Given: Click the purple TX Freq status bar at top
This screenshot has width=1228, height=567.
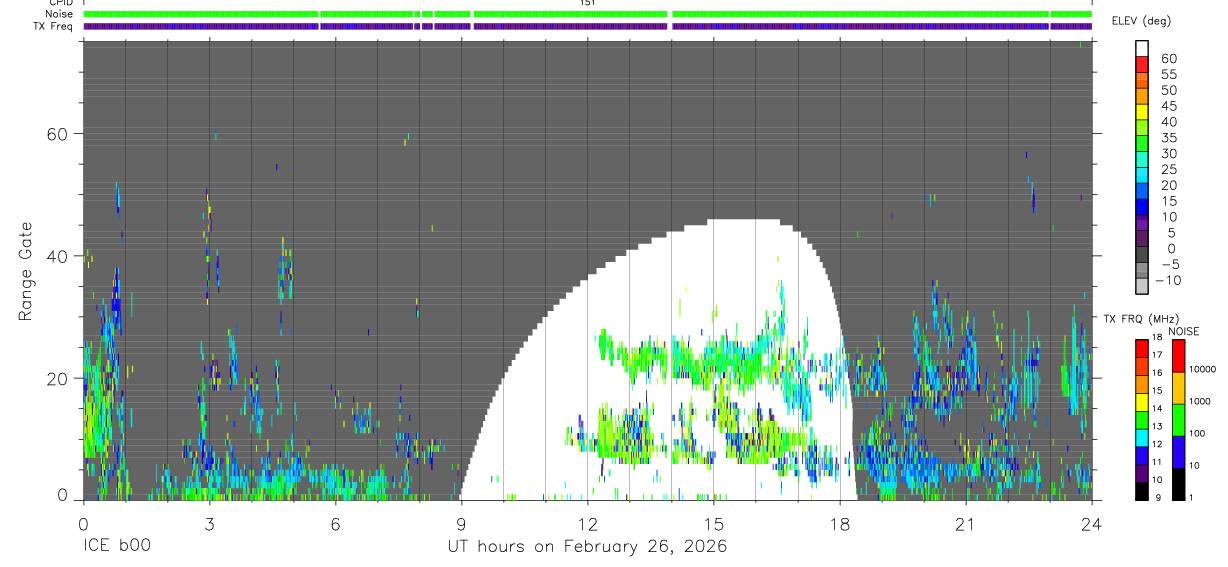Looking at the screenshot, I should 587,26.
